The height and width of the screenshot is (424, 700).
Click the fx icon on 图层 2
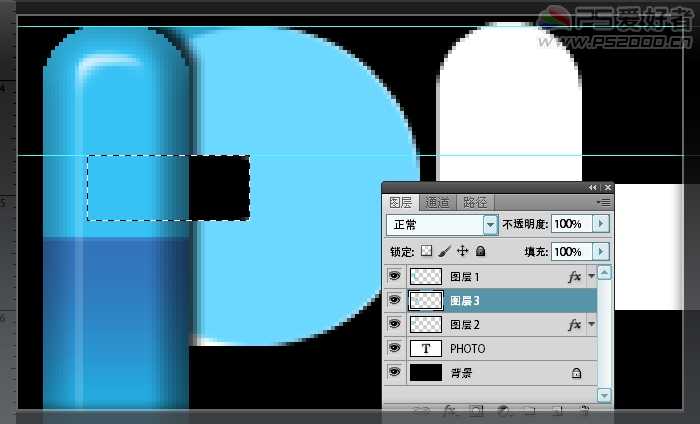[575, 324]
